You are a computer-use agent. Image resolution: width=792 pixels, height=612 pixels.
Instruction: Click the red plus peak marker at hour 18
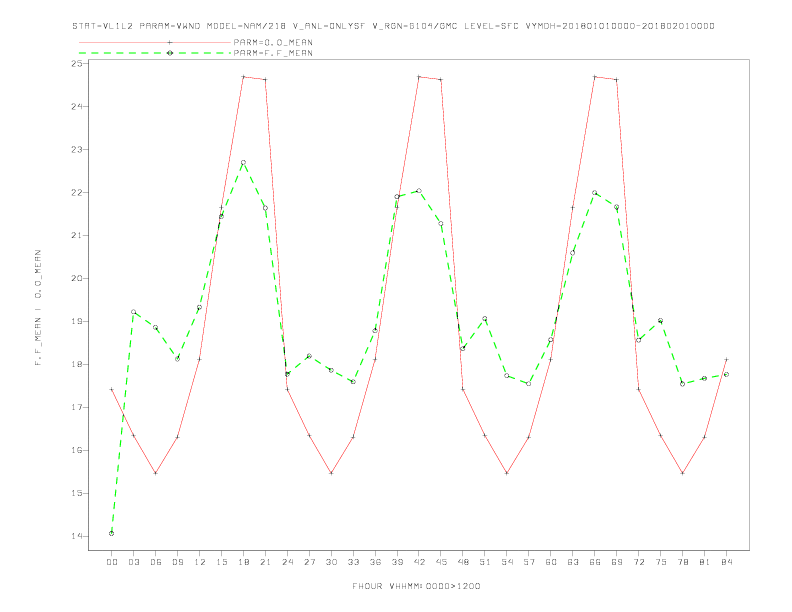point(243,77)
